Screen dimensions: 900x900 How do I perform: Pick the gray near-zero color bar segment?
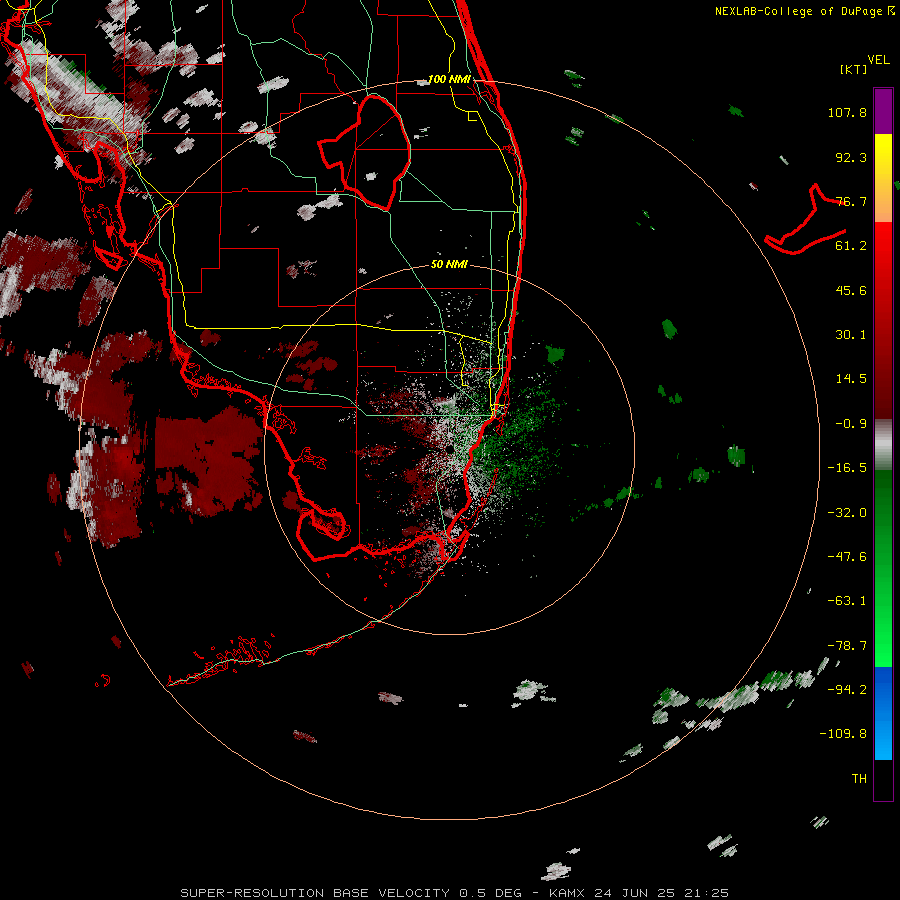(883, 443)
